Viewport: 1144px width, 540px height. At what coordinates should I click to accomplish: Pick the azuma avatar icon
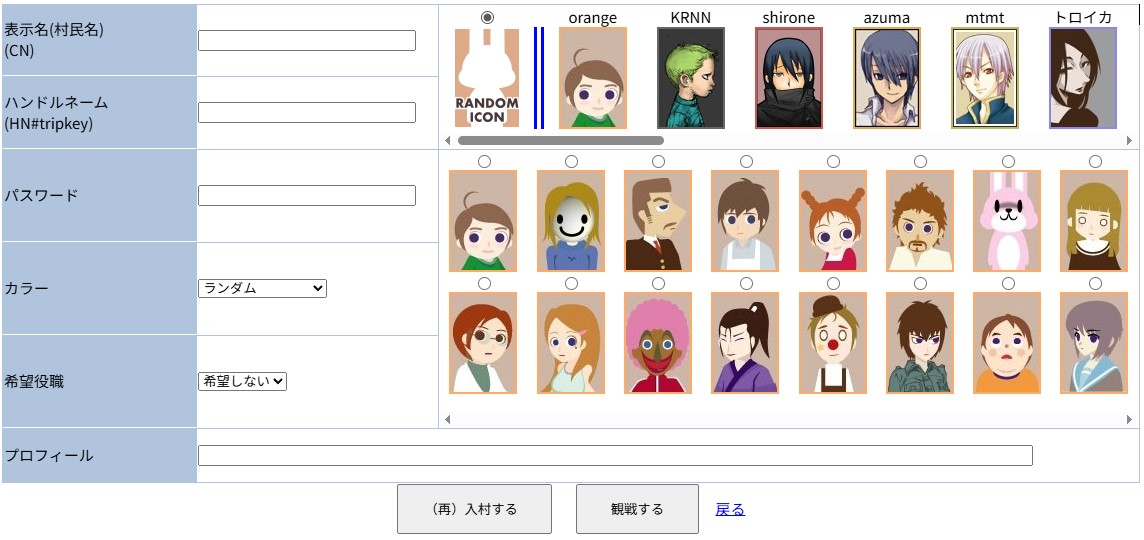pyautogui.click(x=886, y=78)
